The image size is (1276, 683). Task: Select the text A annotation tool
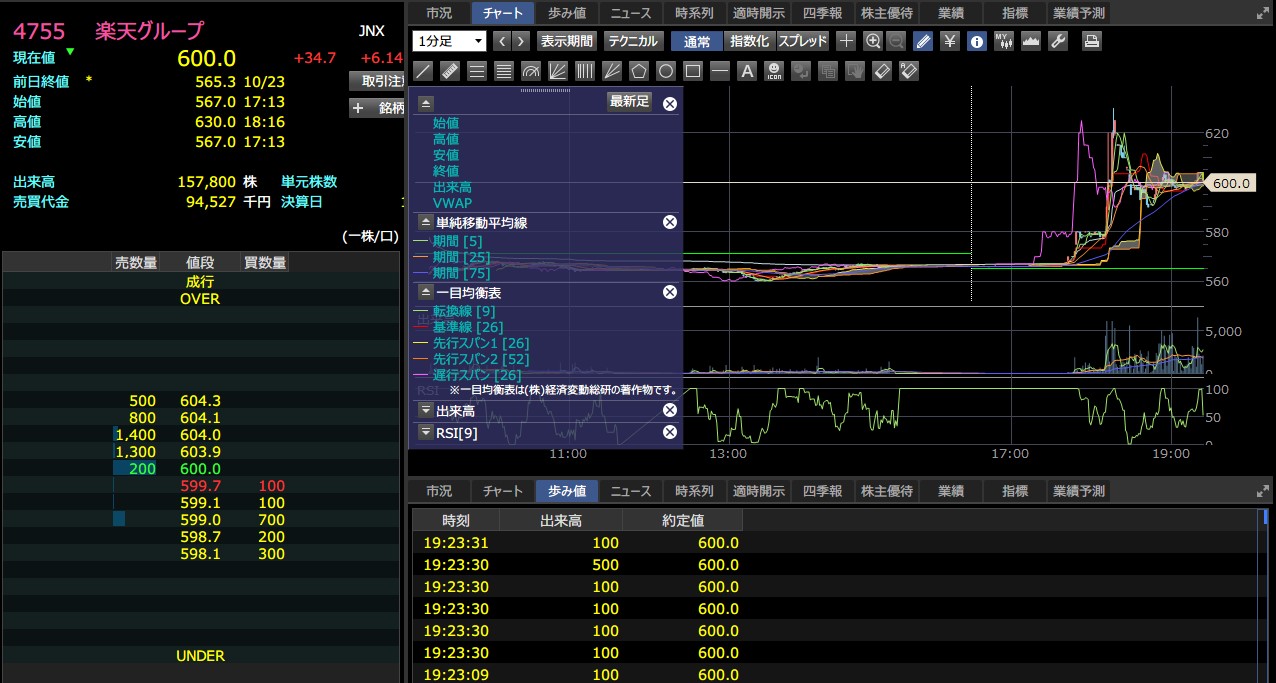click(747, 71)
